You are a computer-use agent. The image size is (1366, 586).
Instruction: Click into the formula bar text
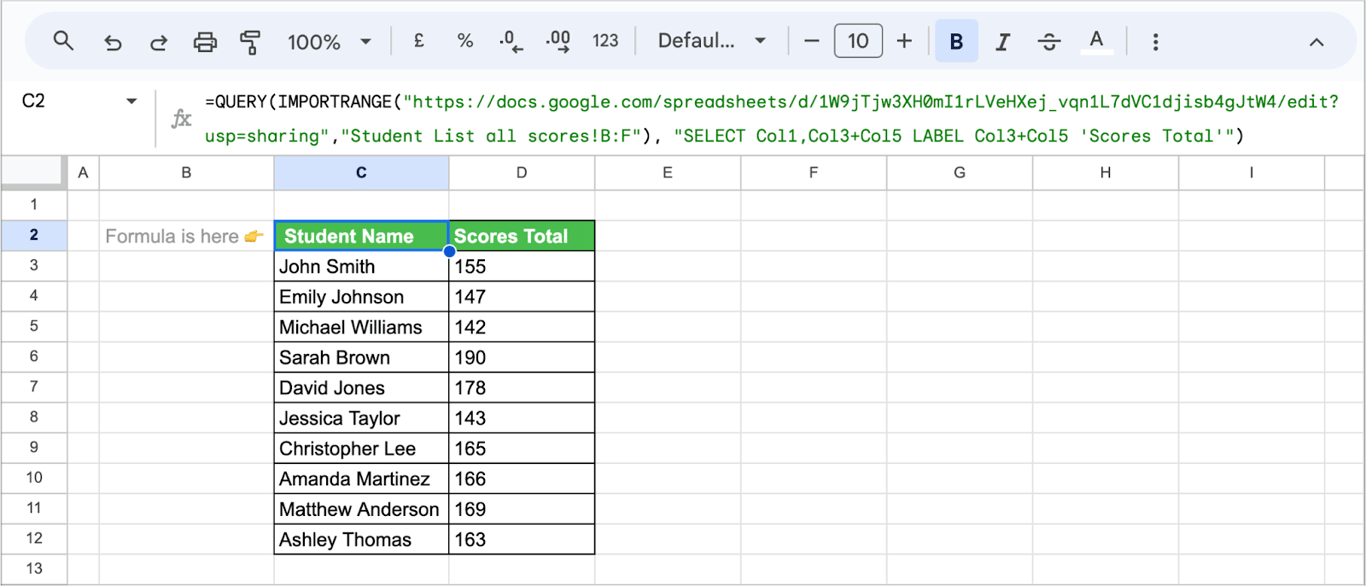click(x=771, y=118)
